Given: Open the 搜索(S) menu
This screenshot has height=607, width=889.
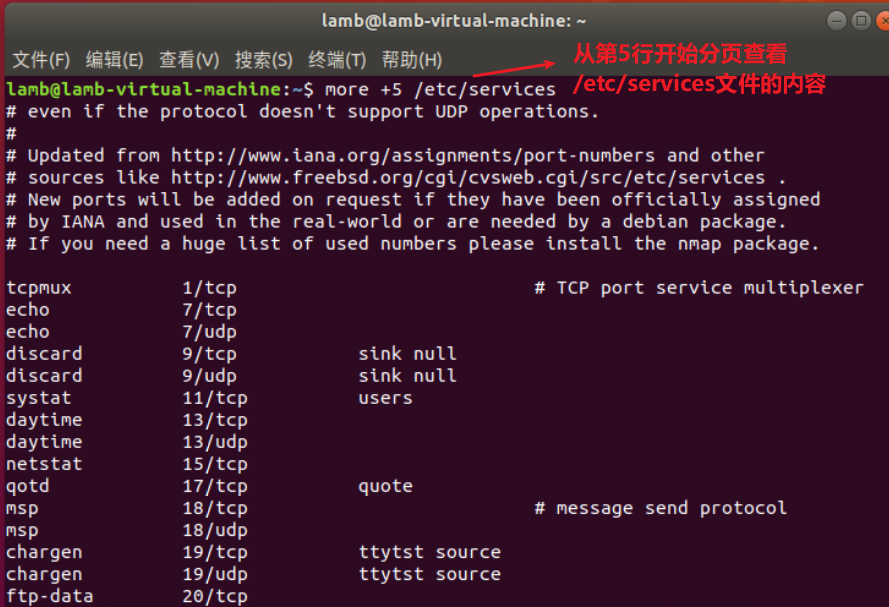Looking at the screenshot, I should pos(263,60).
